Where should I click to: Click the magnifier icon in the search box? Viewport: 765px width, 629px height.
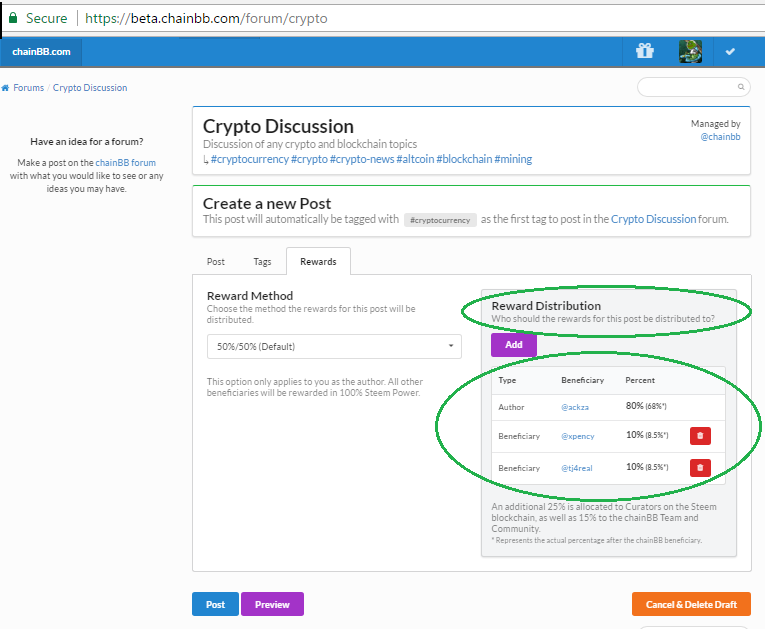tap(741, 87)
